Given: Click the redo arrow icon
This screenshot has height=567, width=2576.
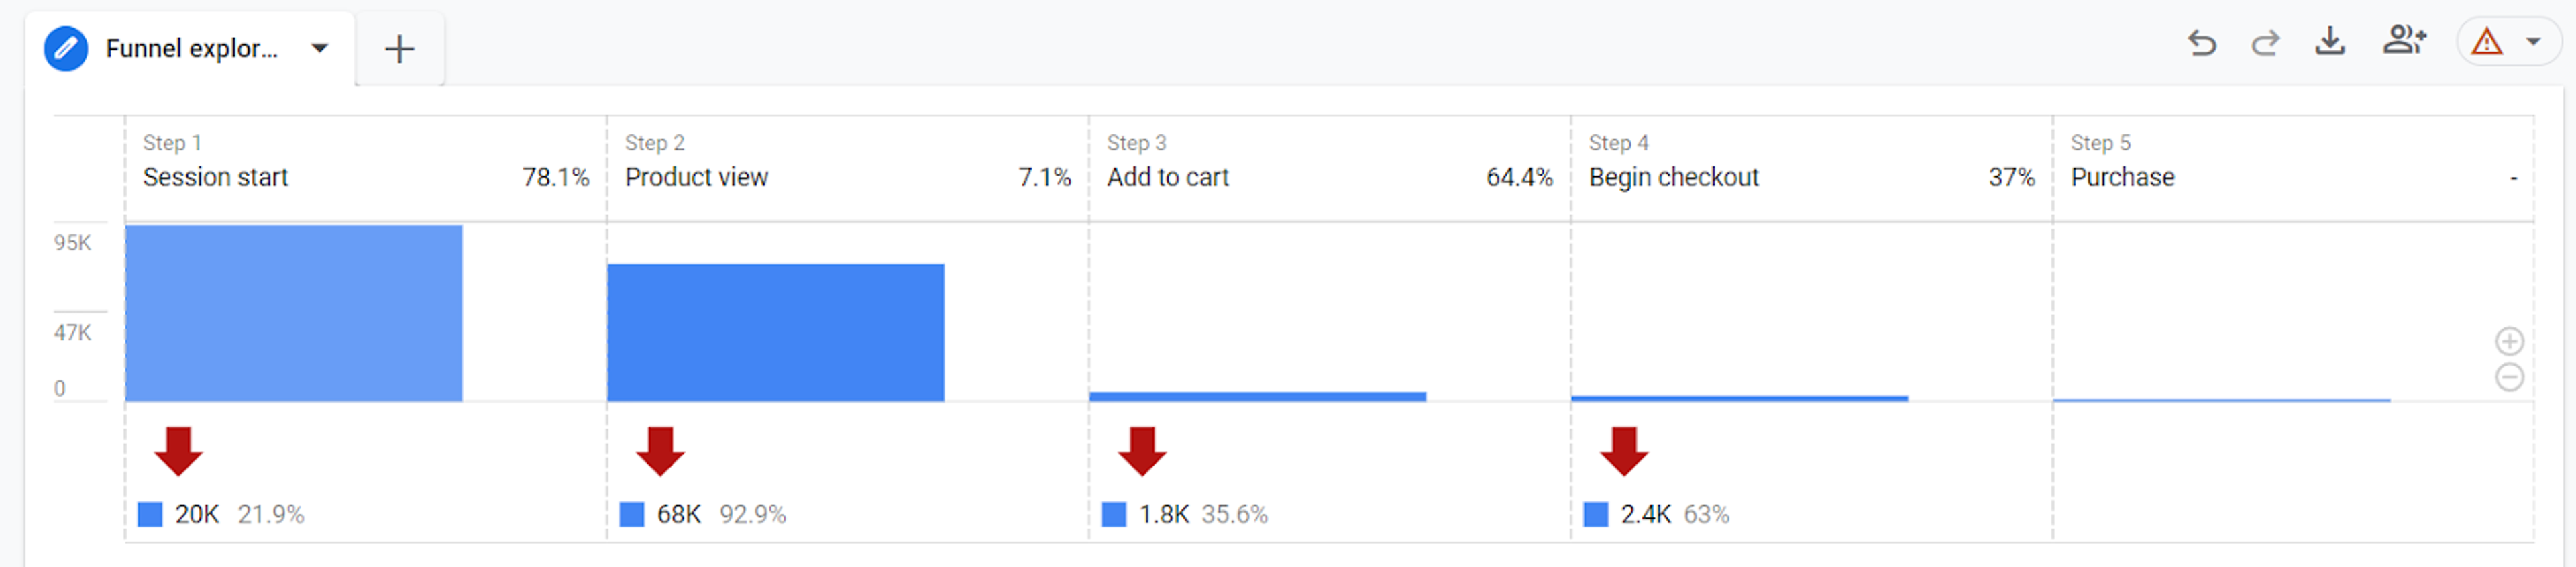Looking at the screenshot, I should [2265, 43].
